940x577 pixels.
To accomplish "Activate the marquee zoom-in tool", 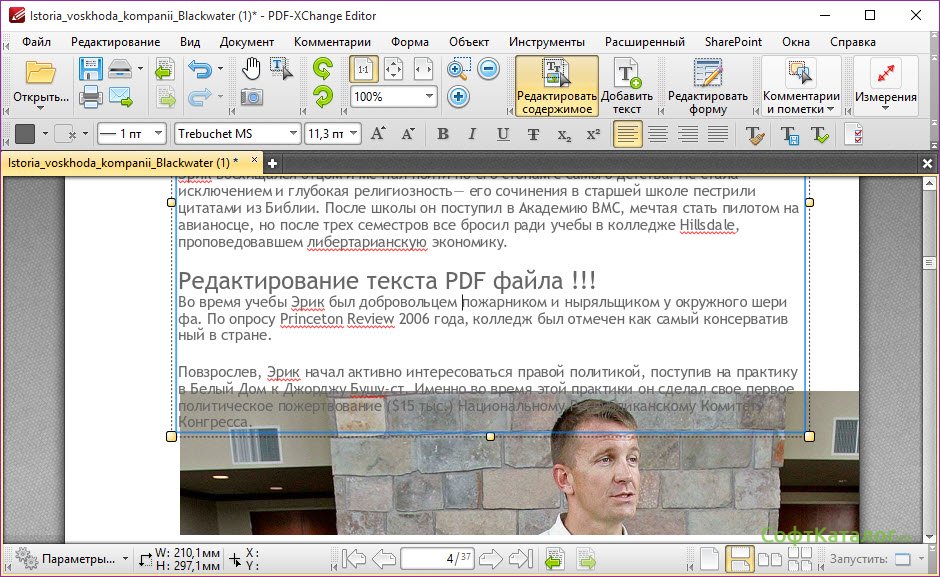I will pyautogui.click(x=459, y=69).
